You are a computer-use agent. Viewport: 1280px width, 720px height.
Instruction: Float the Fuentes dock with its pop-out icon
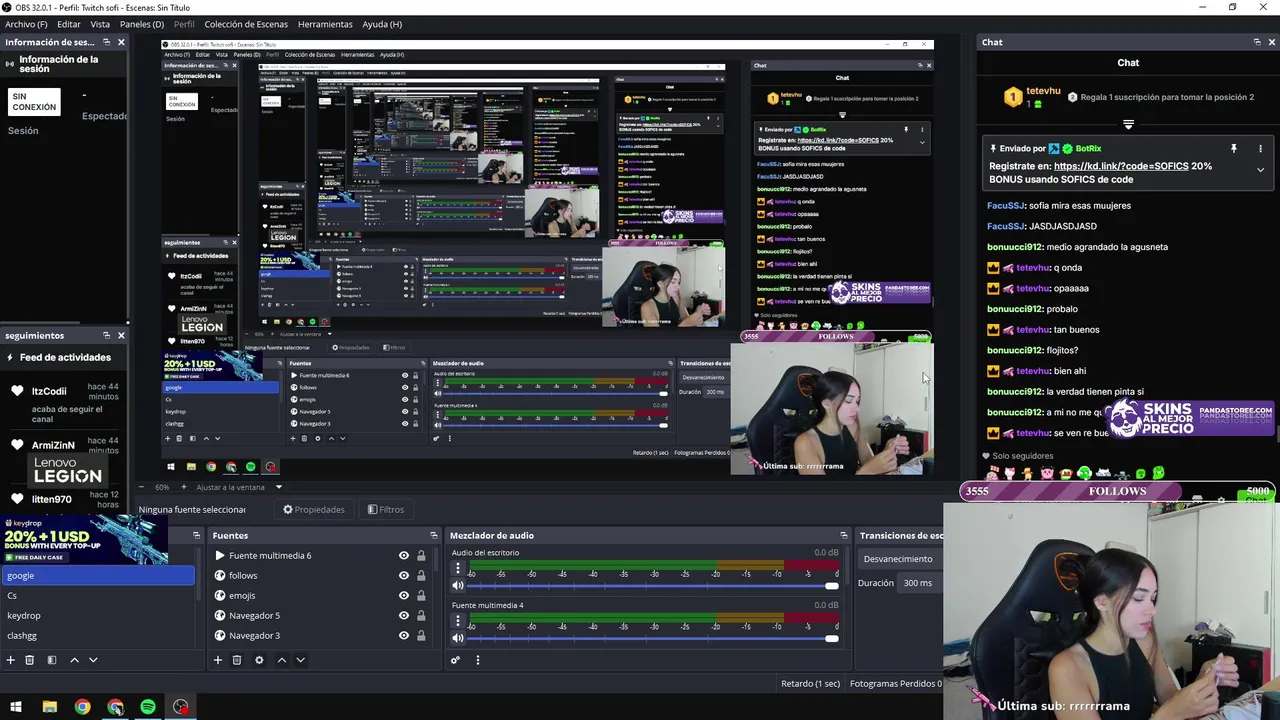tap(433, 536)
